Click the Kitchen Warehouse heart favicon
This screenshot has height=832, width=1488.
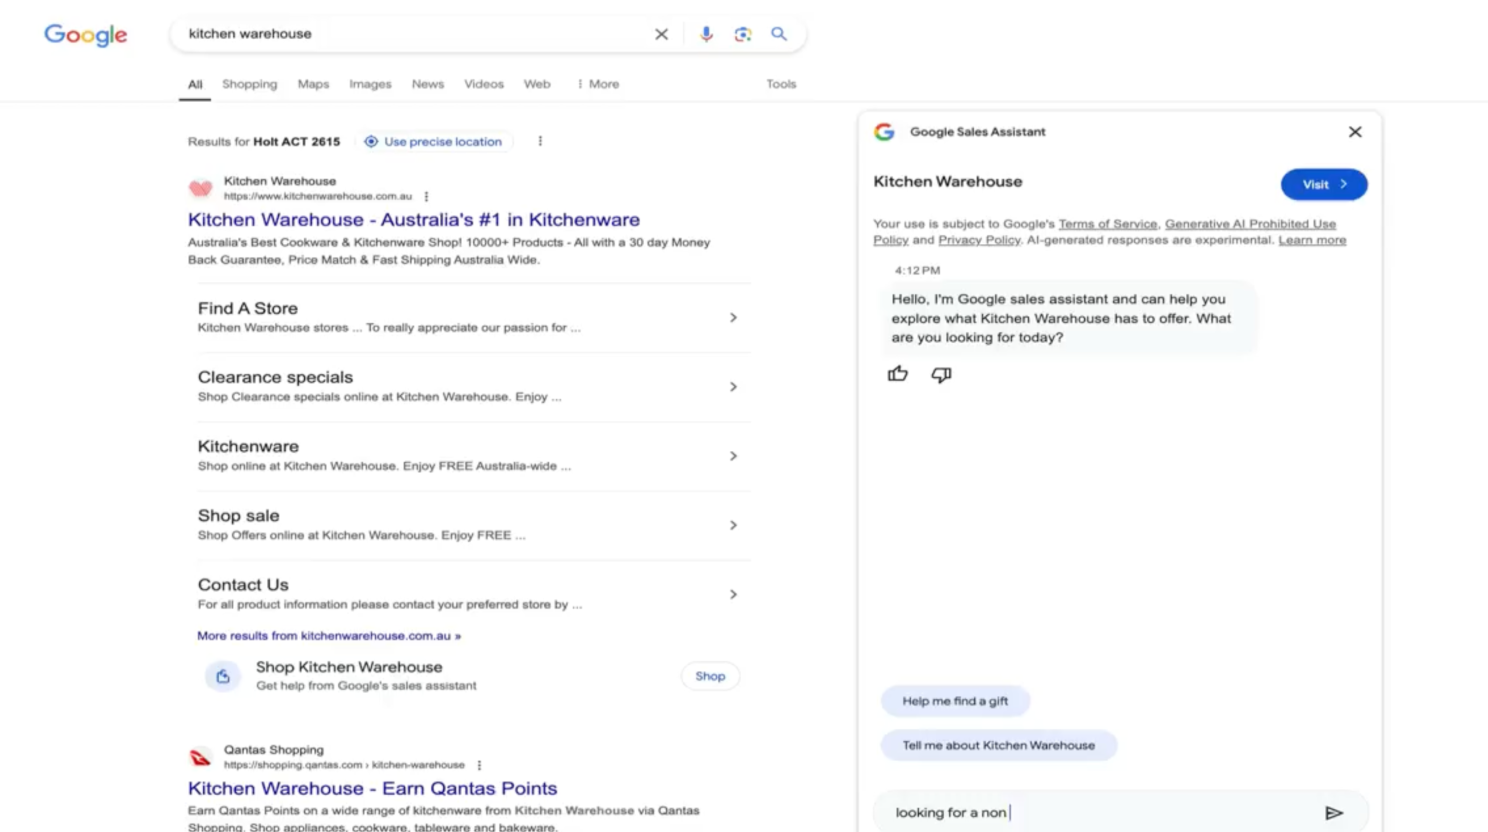200,188
